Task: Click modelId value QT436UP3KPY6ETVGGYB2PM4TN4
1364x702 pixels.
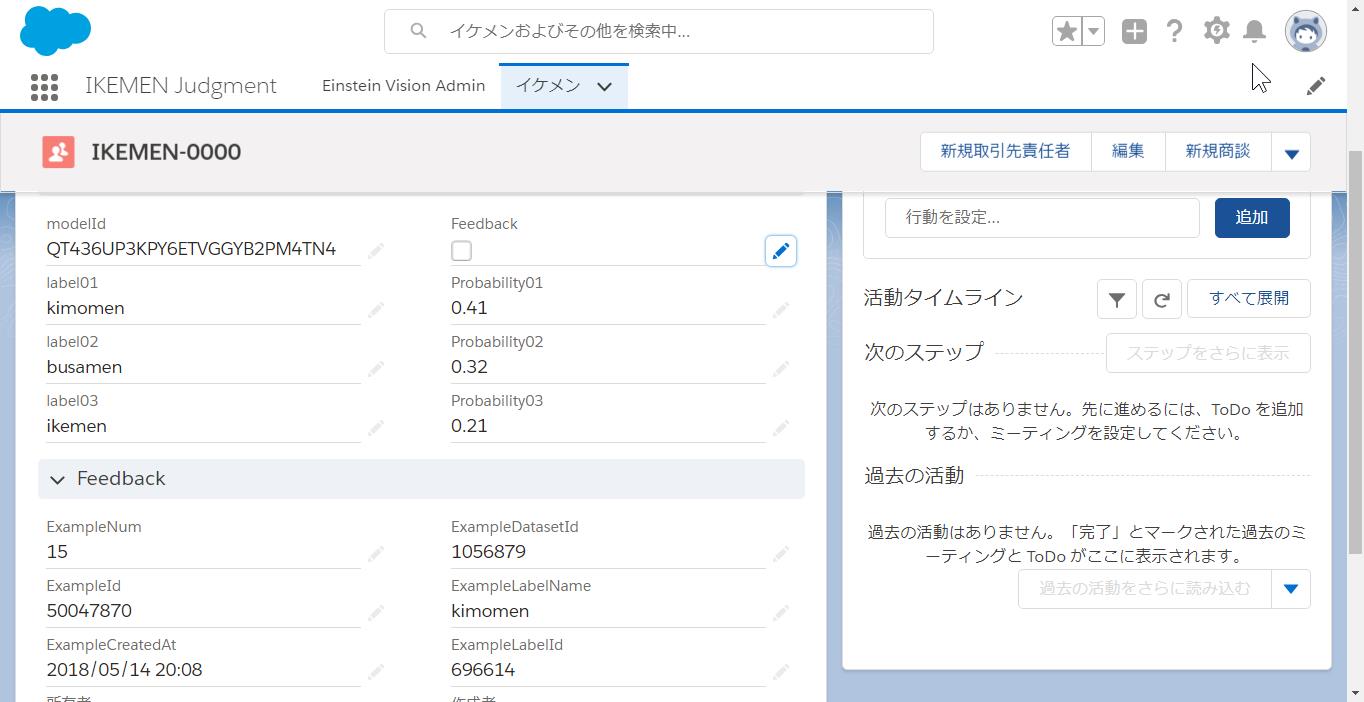Action: point(191,249)
